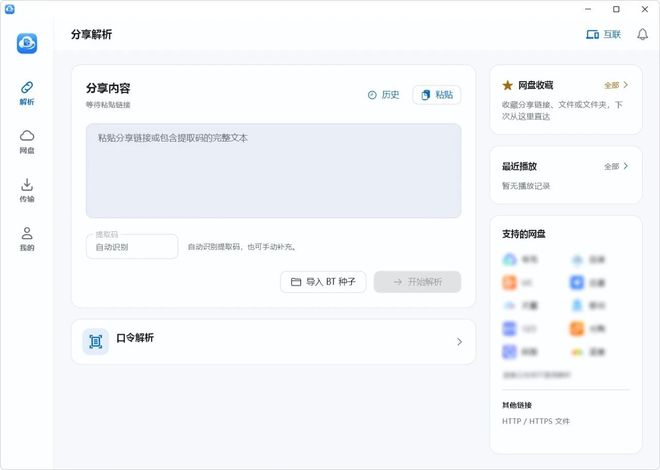Click the 分享解析 page title
Image resolution: width=660 pixels, height=470 pixels.
91,35
